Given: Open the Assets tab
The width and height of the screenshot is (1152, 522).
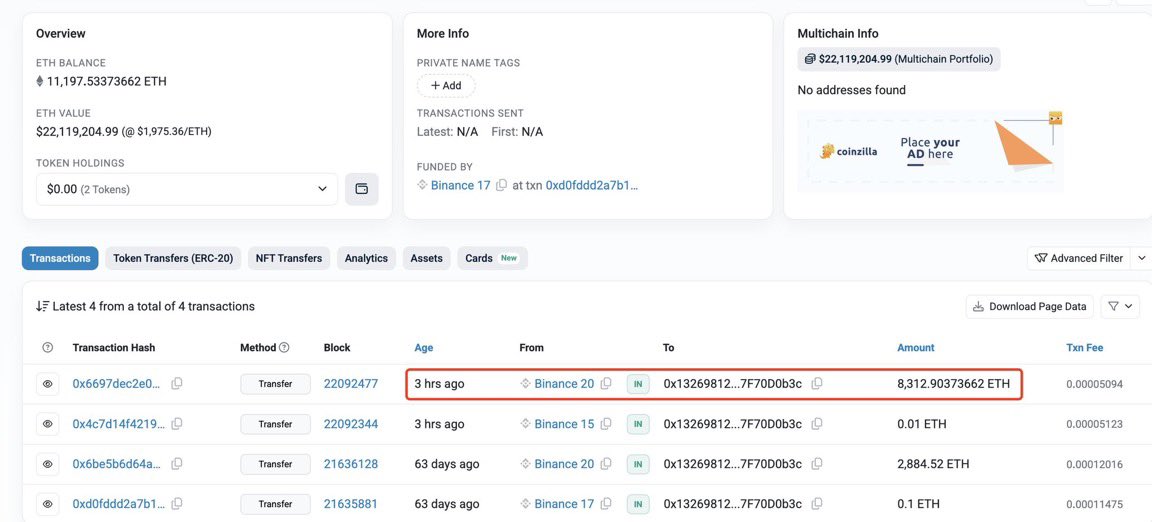Looking at the screenshot, I should click(x=427, y=258).
